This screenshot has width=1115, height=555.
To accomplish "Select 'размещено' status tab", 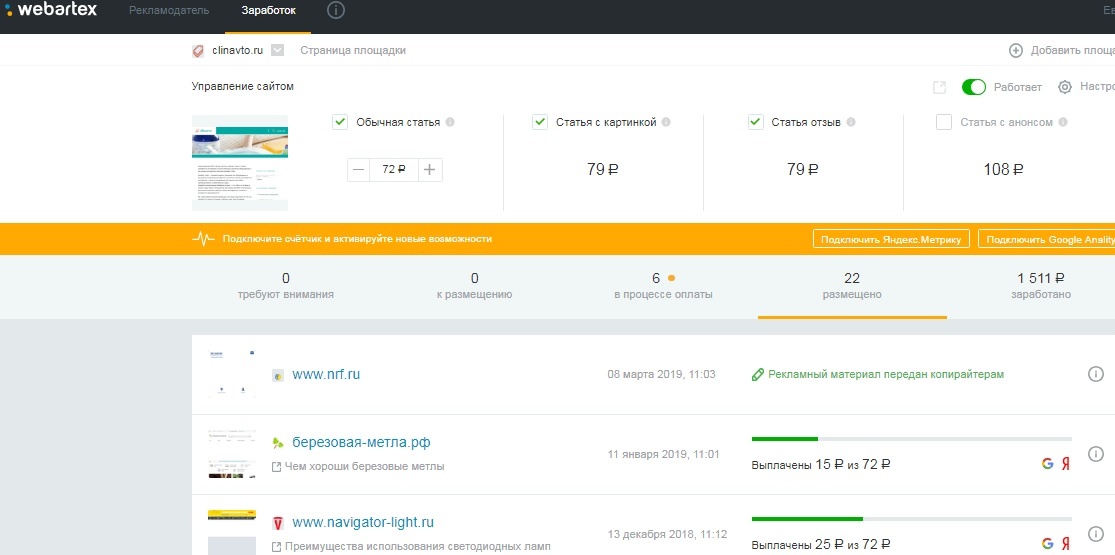I will 853,286.
